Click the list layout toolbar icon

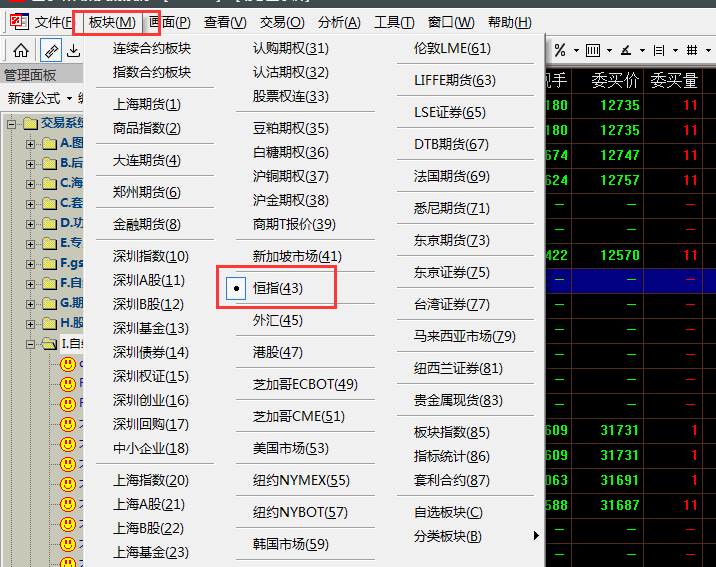[659, 50]
